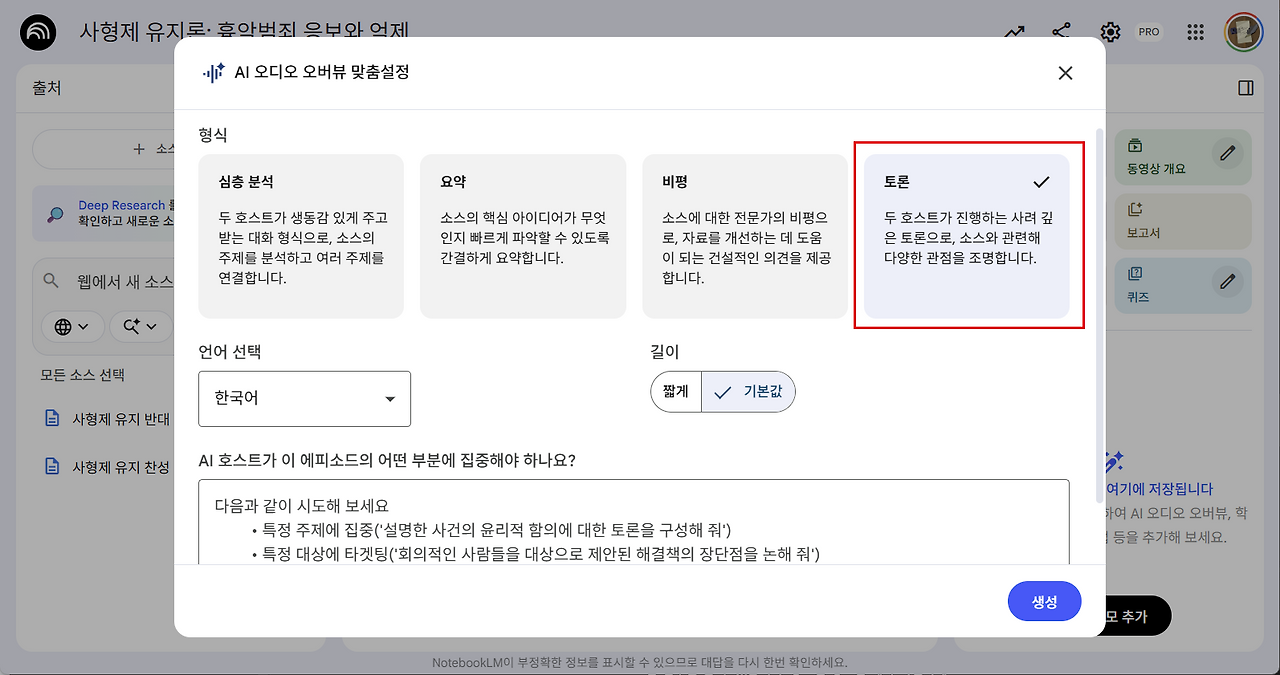Close the AI 오디오 오버뷰 dialog
Screen dimensions: 1280x675
tap(1065, 73)
